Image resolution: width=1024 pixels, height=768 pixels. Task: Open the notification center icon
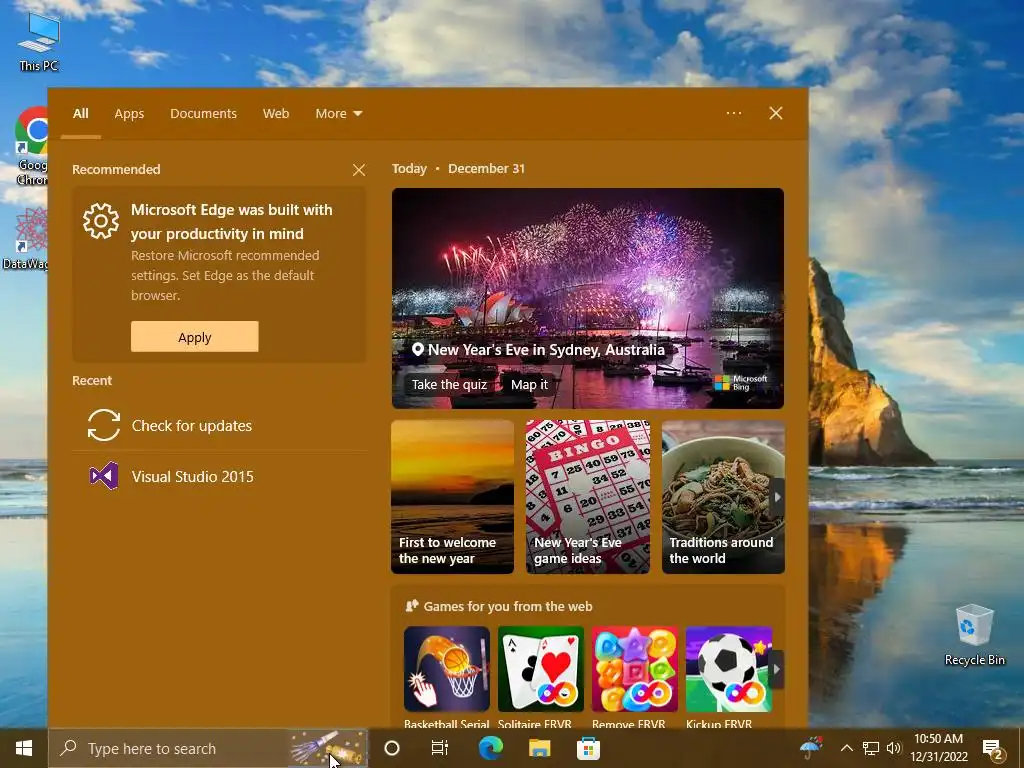point(993,749)
